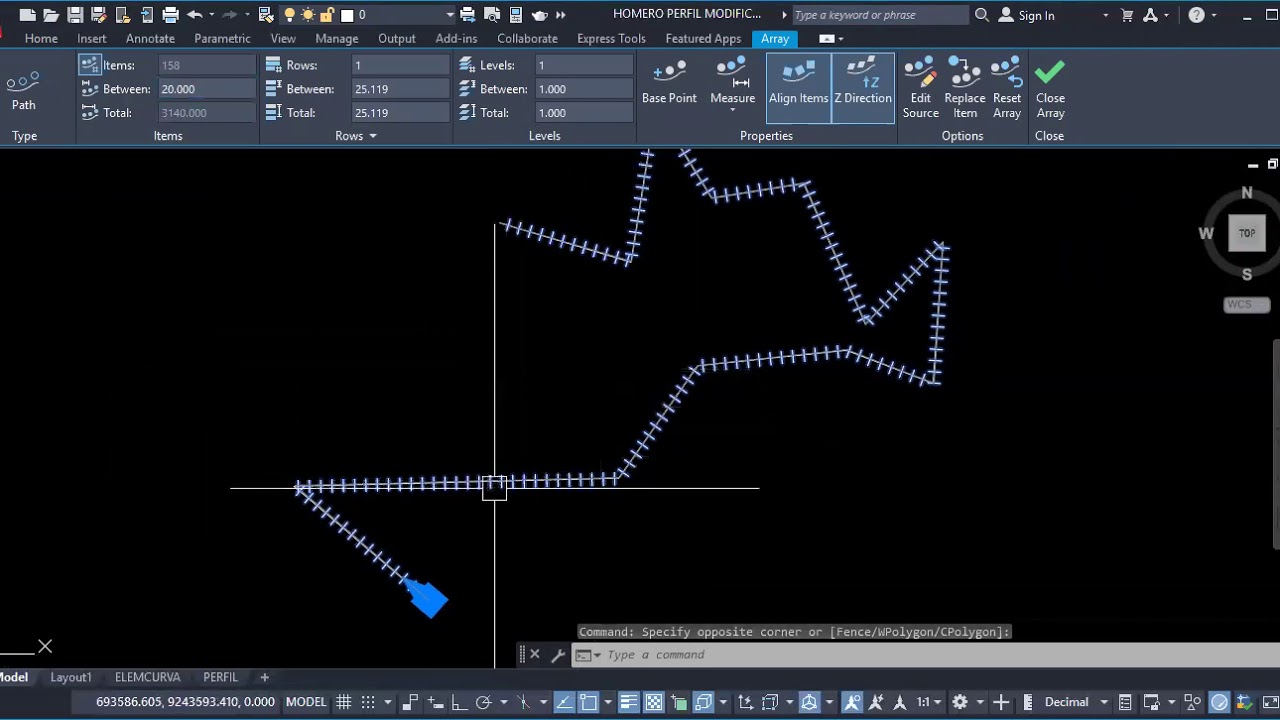Toggle Polar Tracking in the status bar

coord(483,702)
